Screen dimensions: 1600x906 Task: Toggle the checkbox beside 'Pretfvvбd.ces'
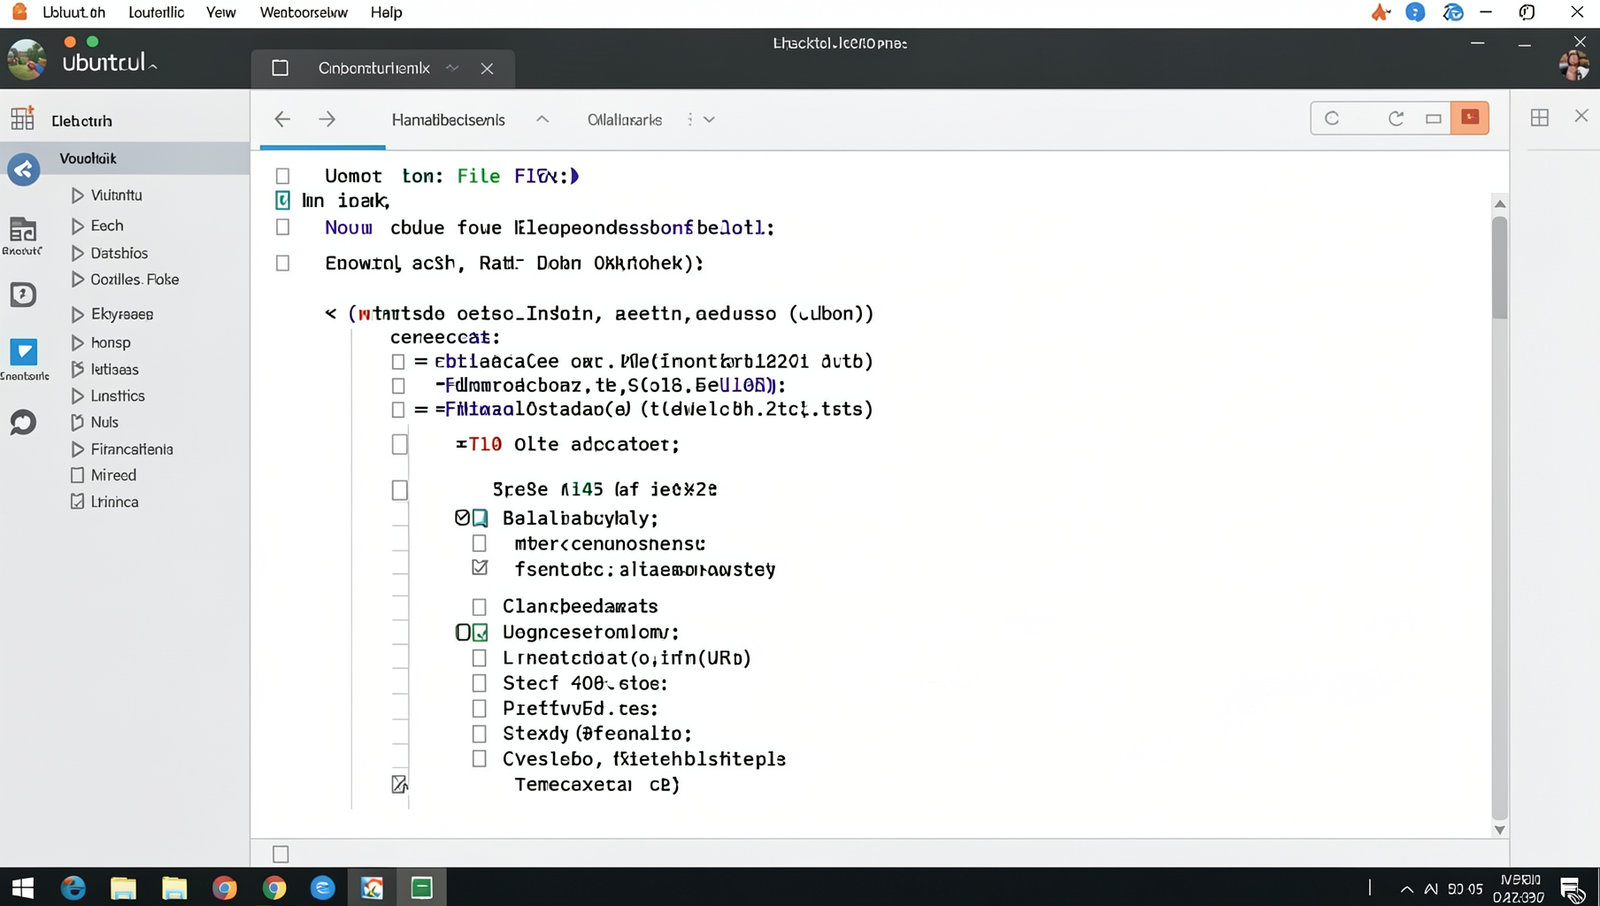(x=480, y=708)
